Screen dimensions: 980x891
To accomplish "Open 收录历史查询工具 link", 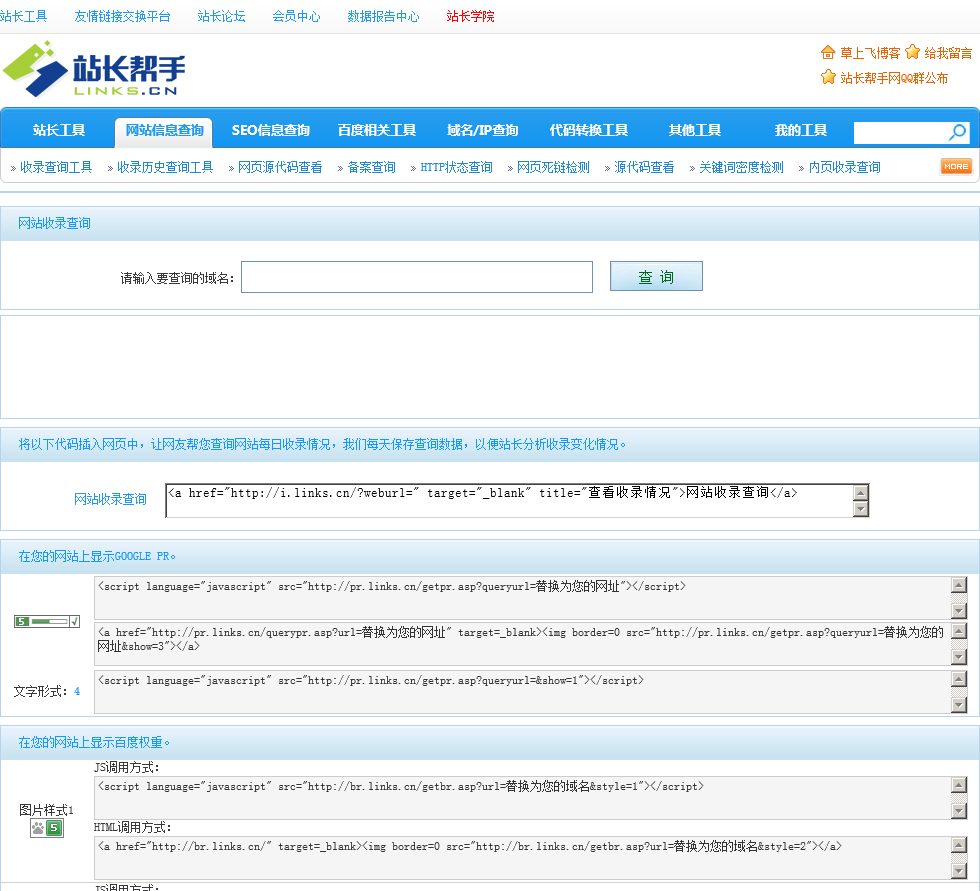I will tap(165, 167).
